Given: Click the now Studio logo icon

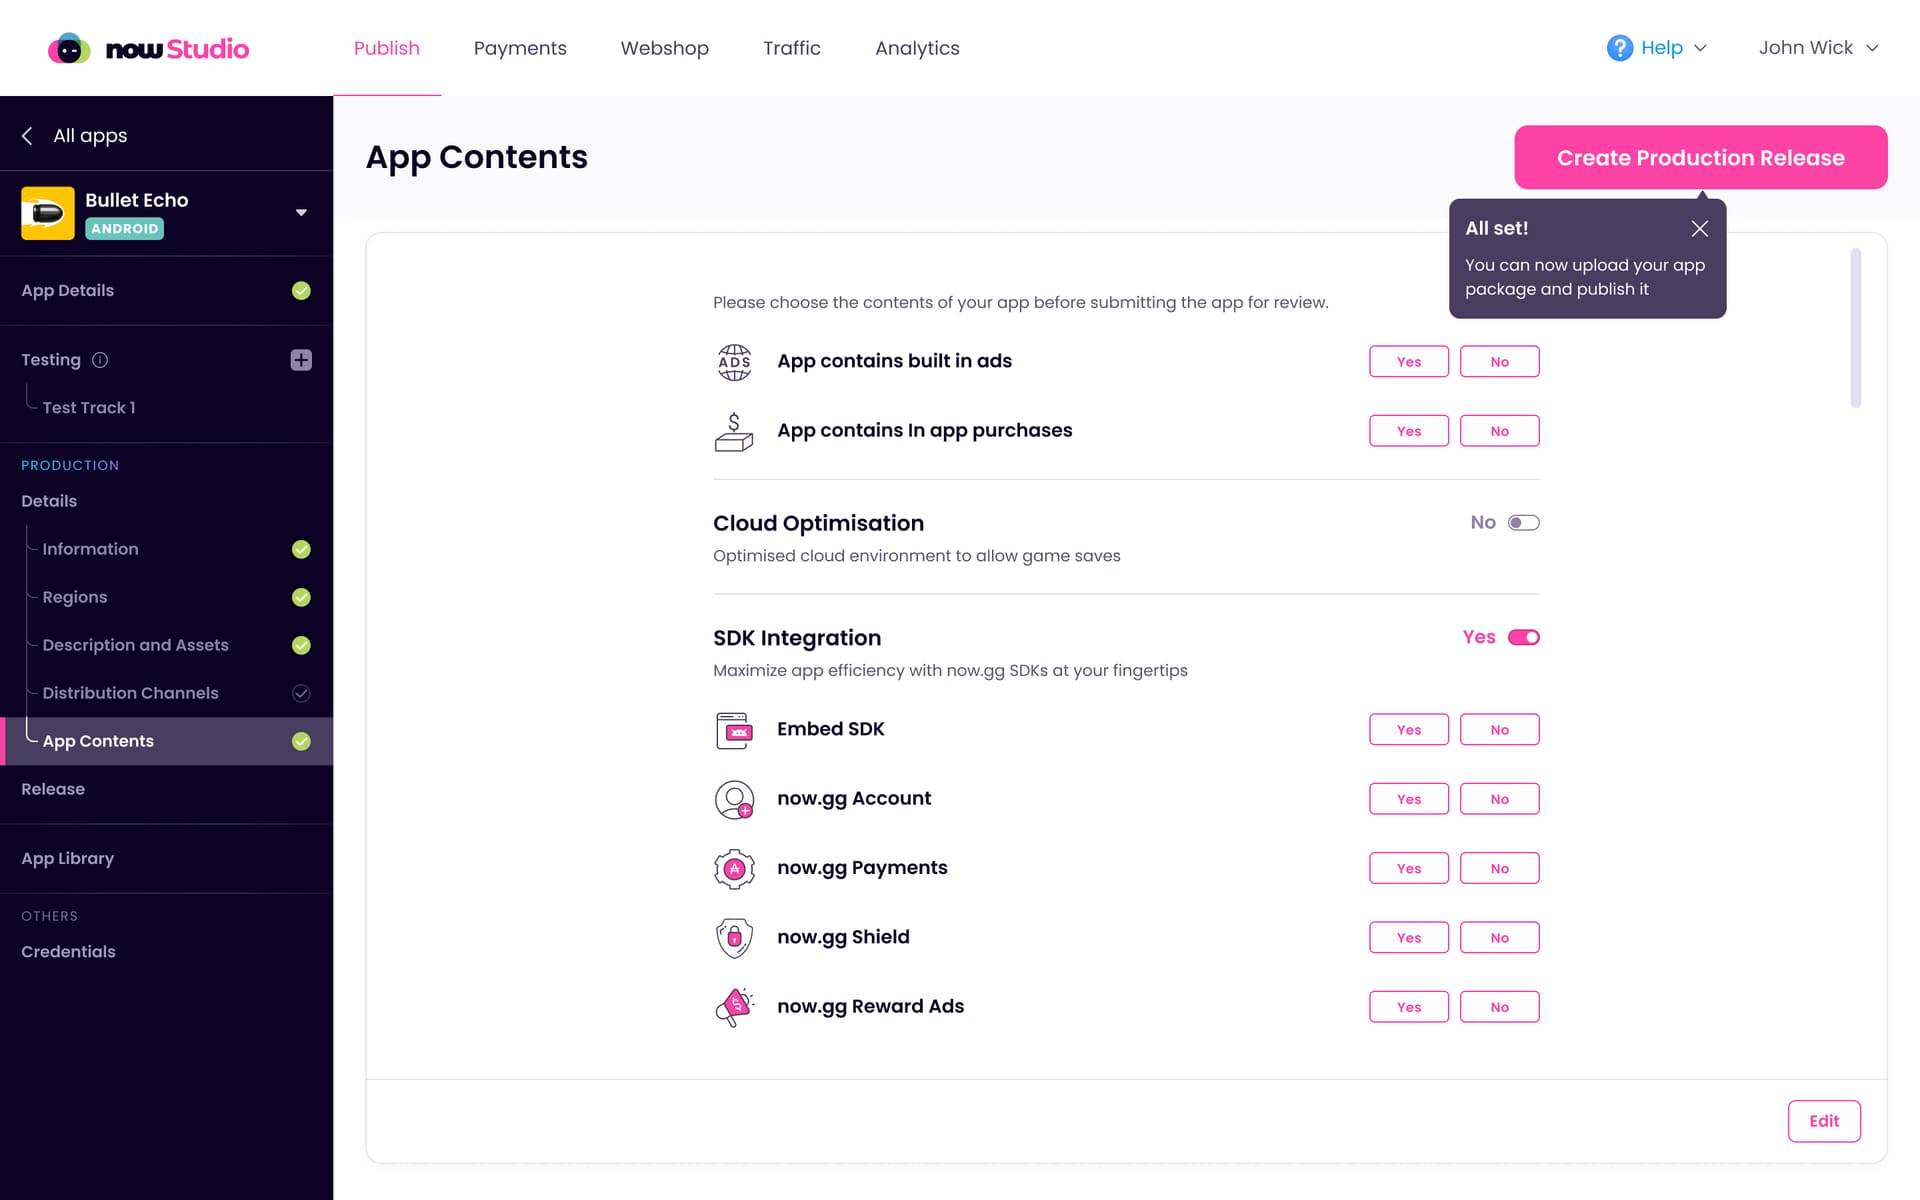Looking at the screenshot, I should pyautogui.click(x=69, y=48).
